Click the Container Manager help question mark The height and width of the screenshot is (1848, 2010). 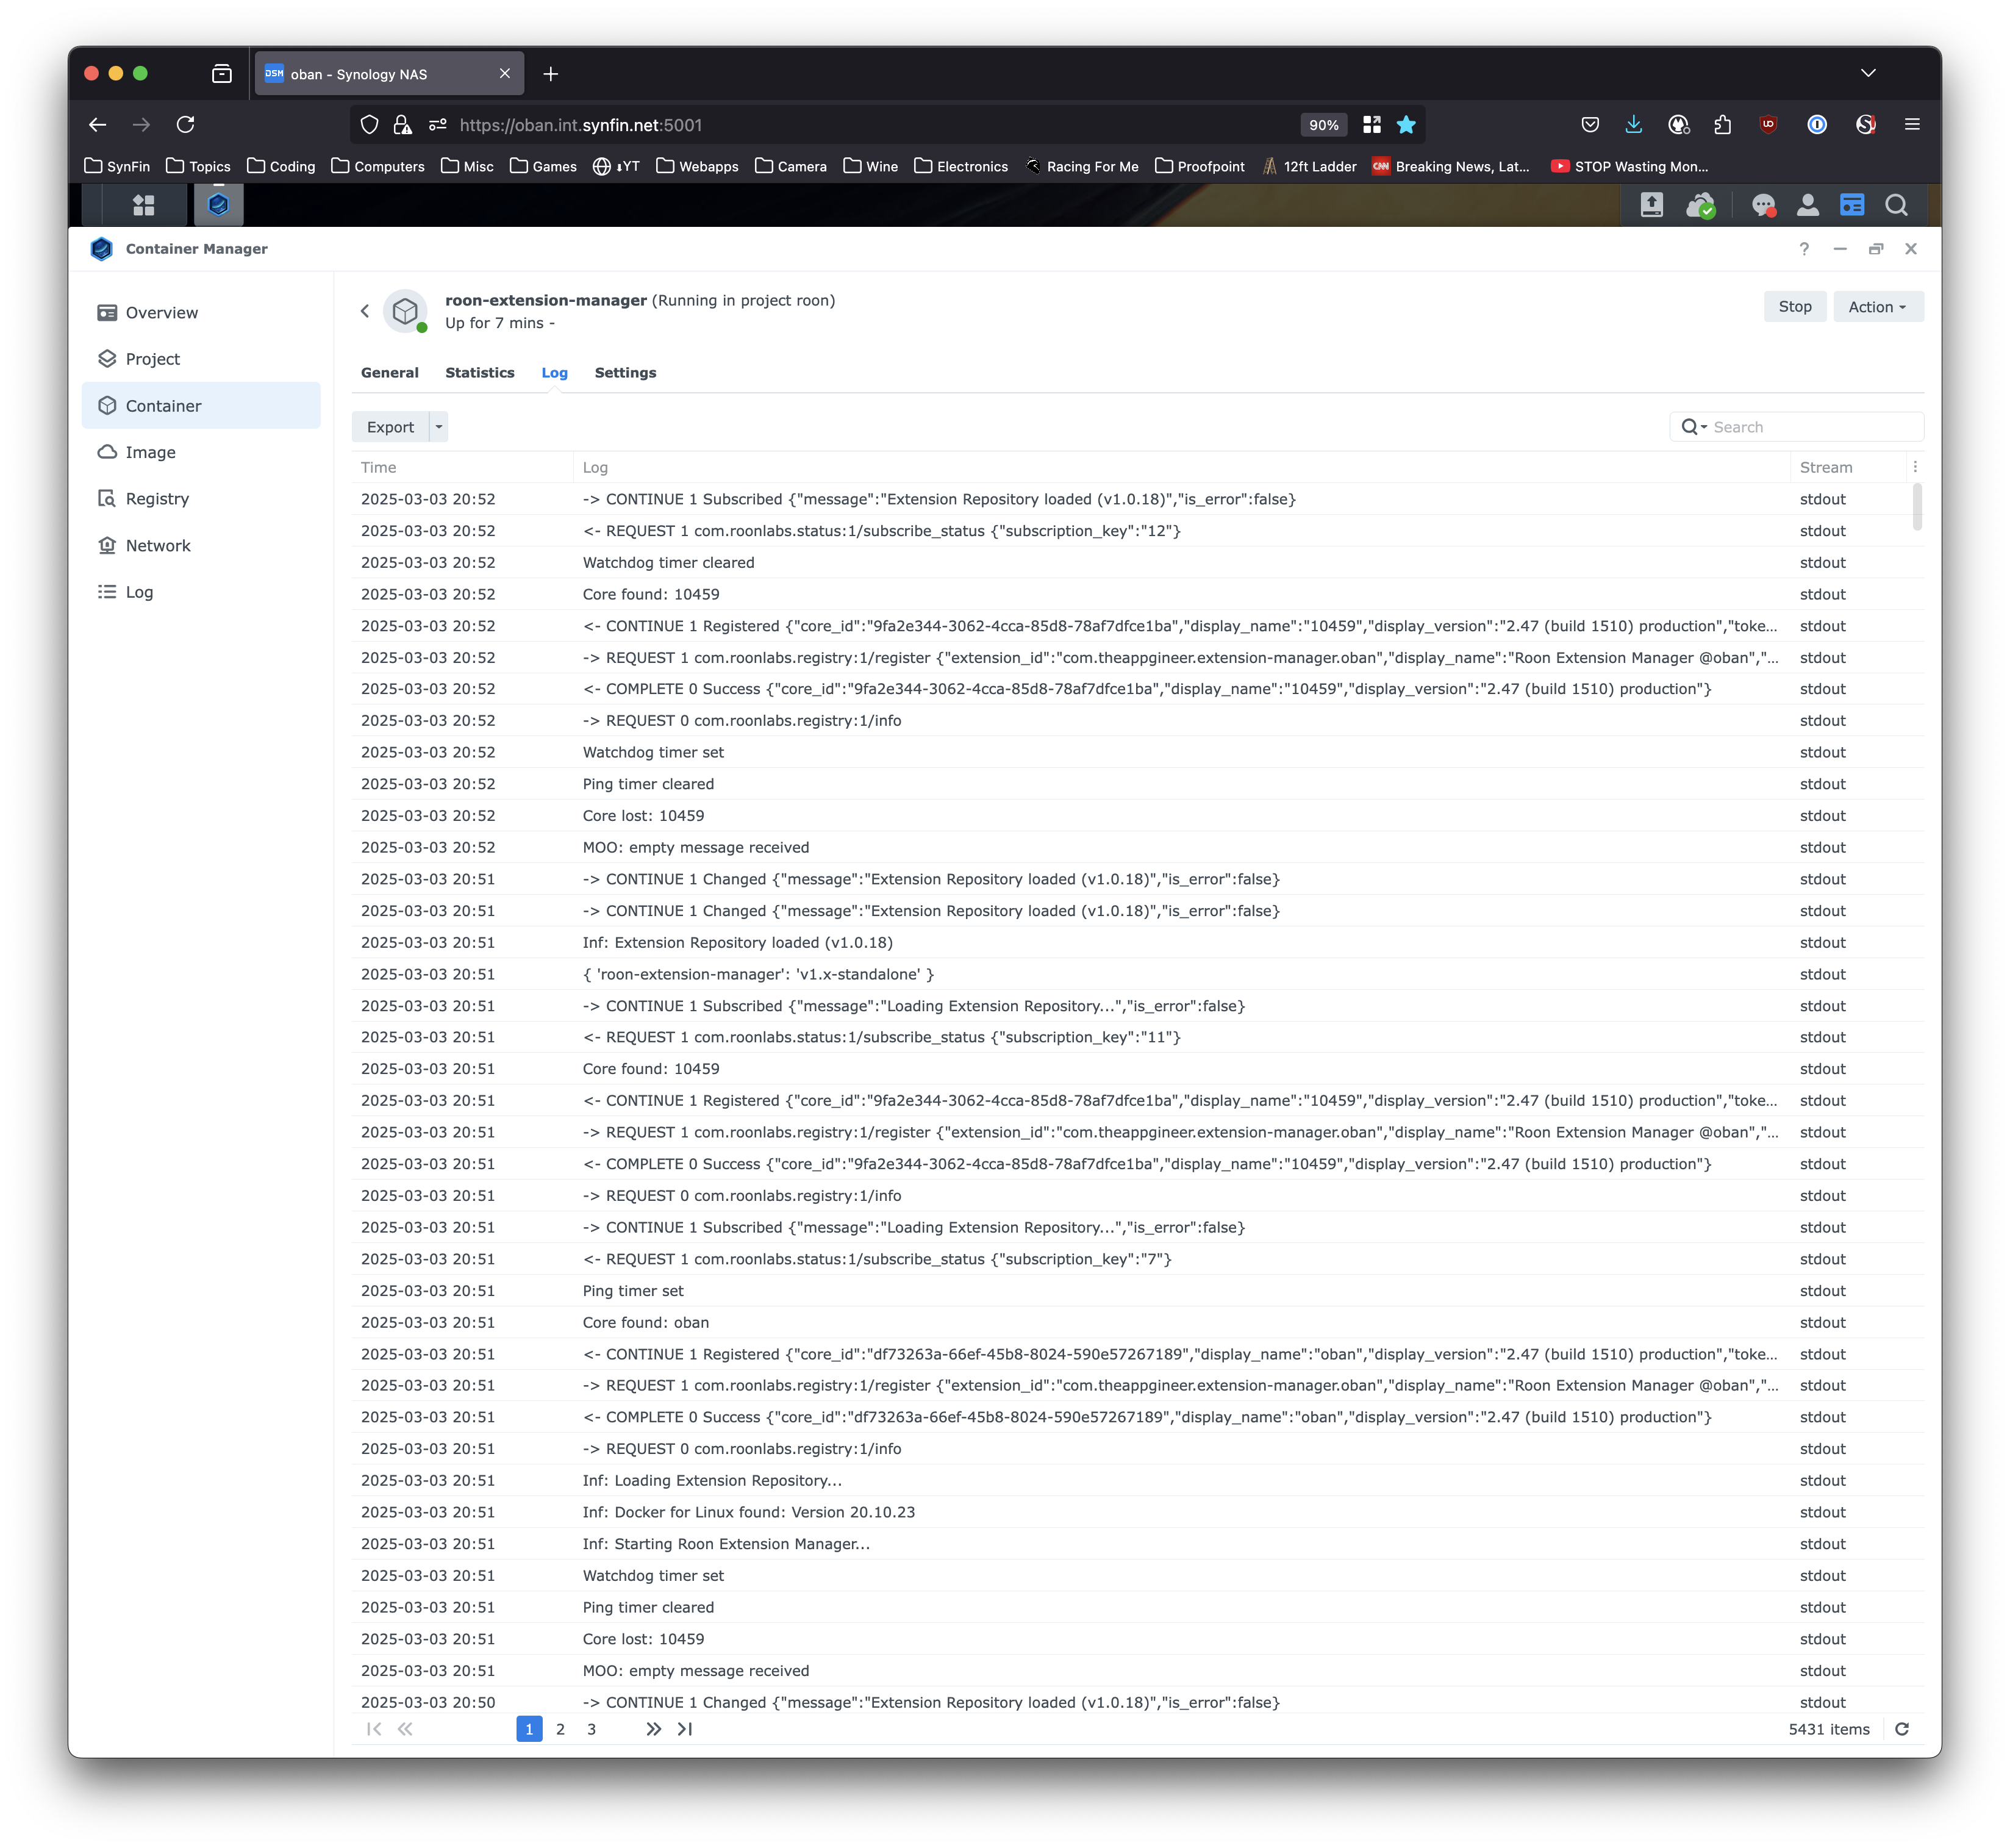1804,249
